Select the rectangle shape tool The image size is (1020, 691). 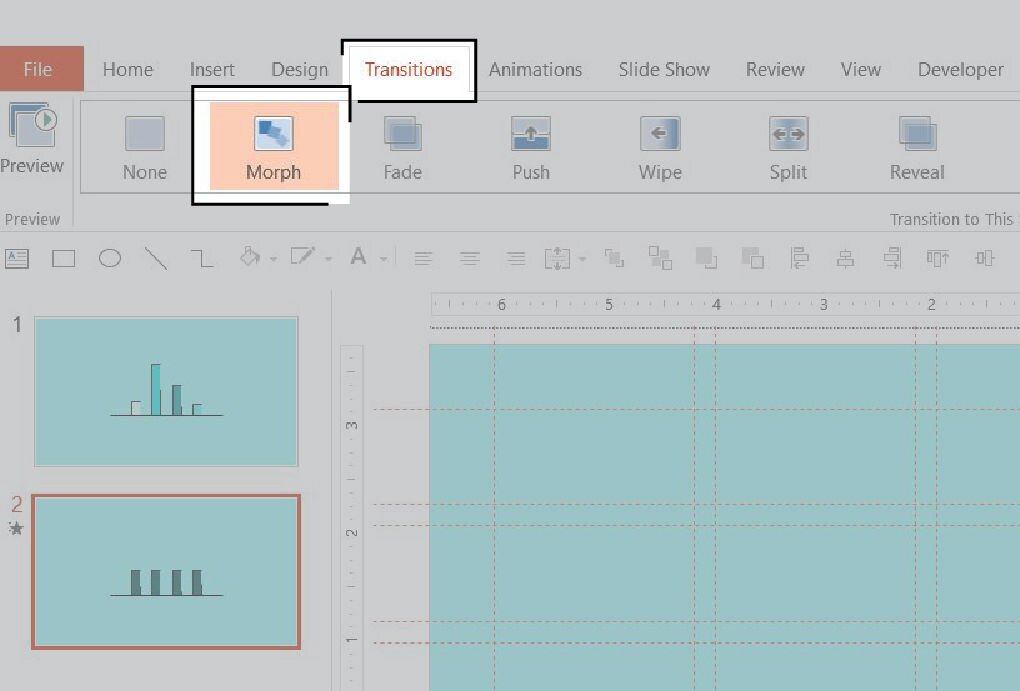64,259
